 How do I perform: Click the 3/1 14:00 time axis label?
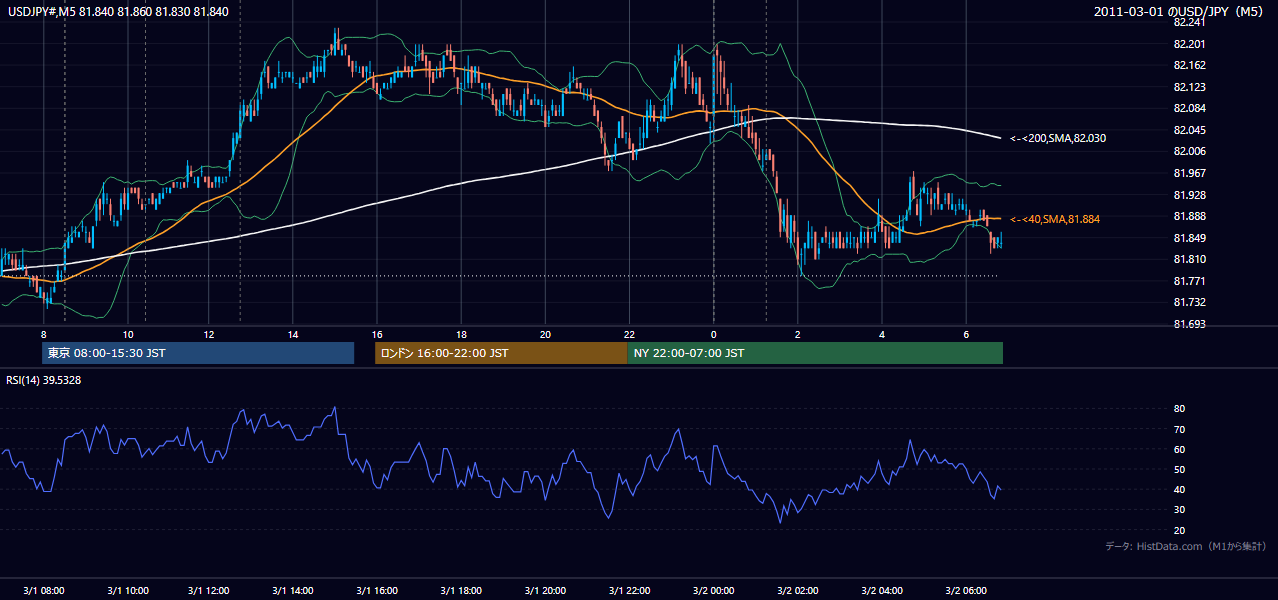[293, 590]
